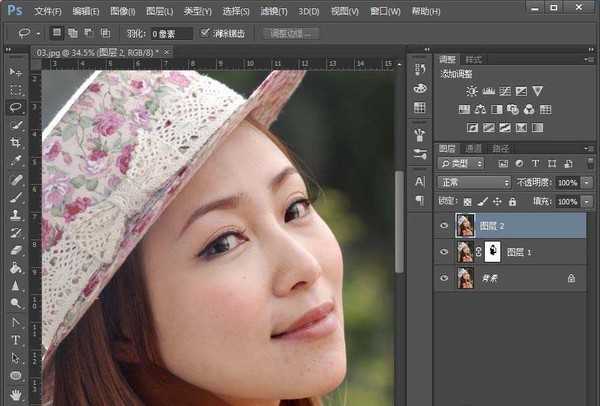Toggle the 消除锯齿 anti-alias checkbox
The width and height of the screenshot is (600, 406).
click(206, 33)
